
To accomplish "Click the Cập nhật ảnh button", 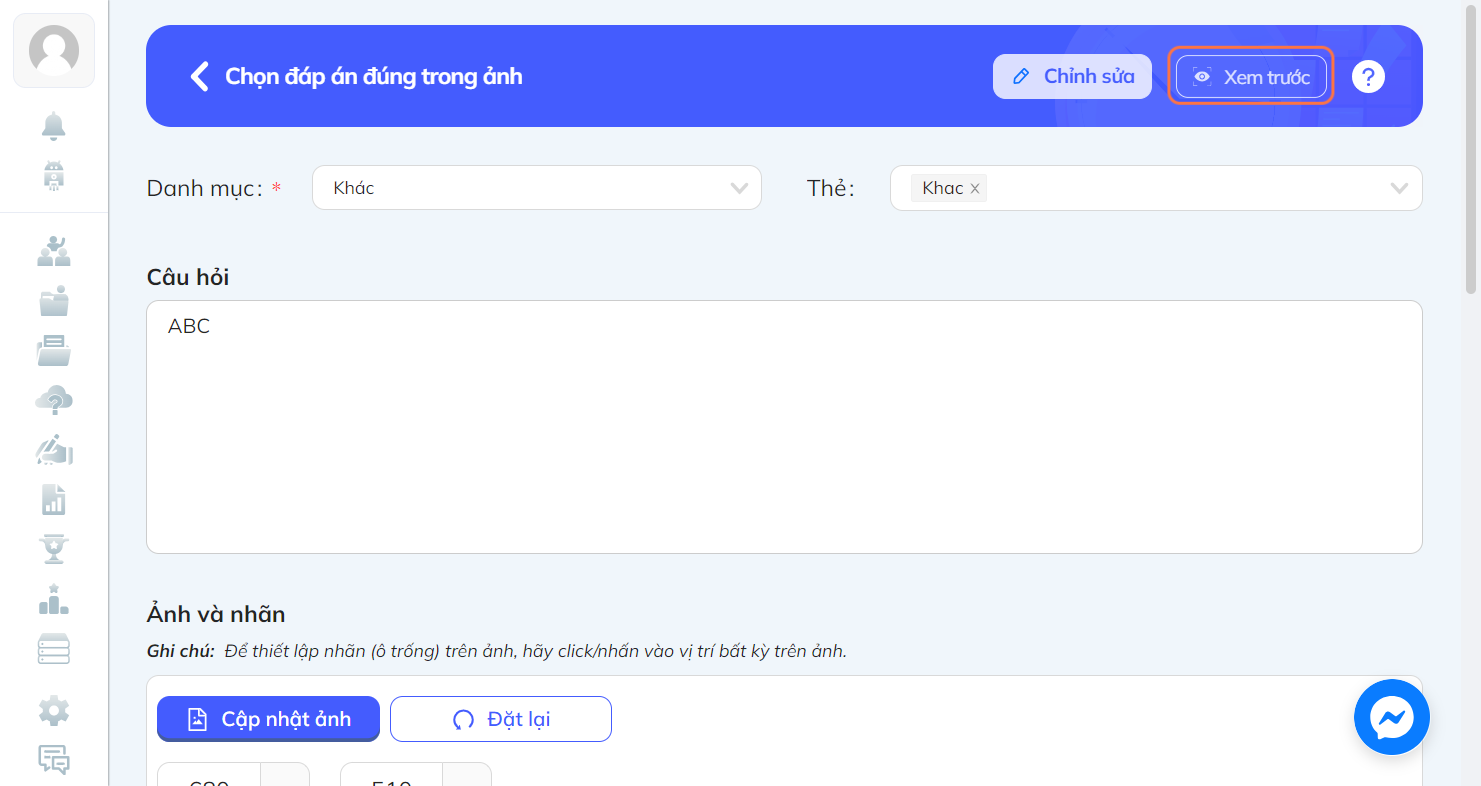I will pyautogui.click(x=268, y=719).
